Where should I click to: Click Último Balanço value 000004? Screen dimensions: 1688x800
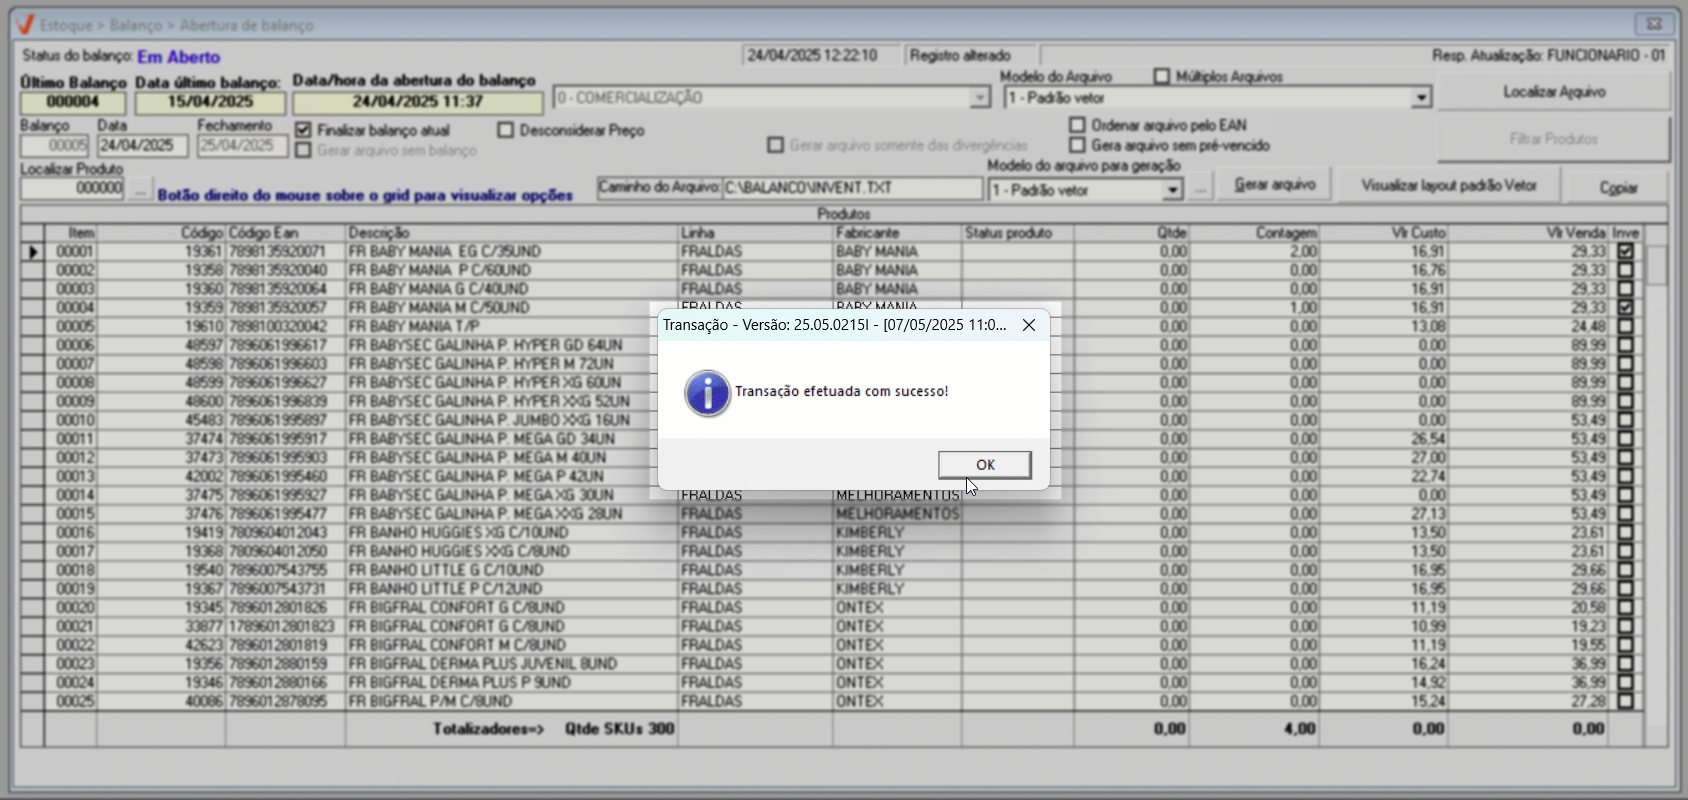(73, 102)
